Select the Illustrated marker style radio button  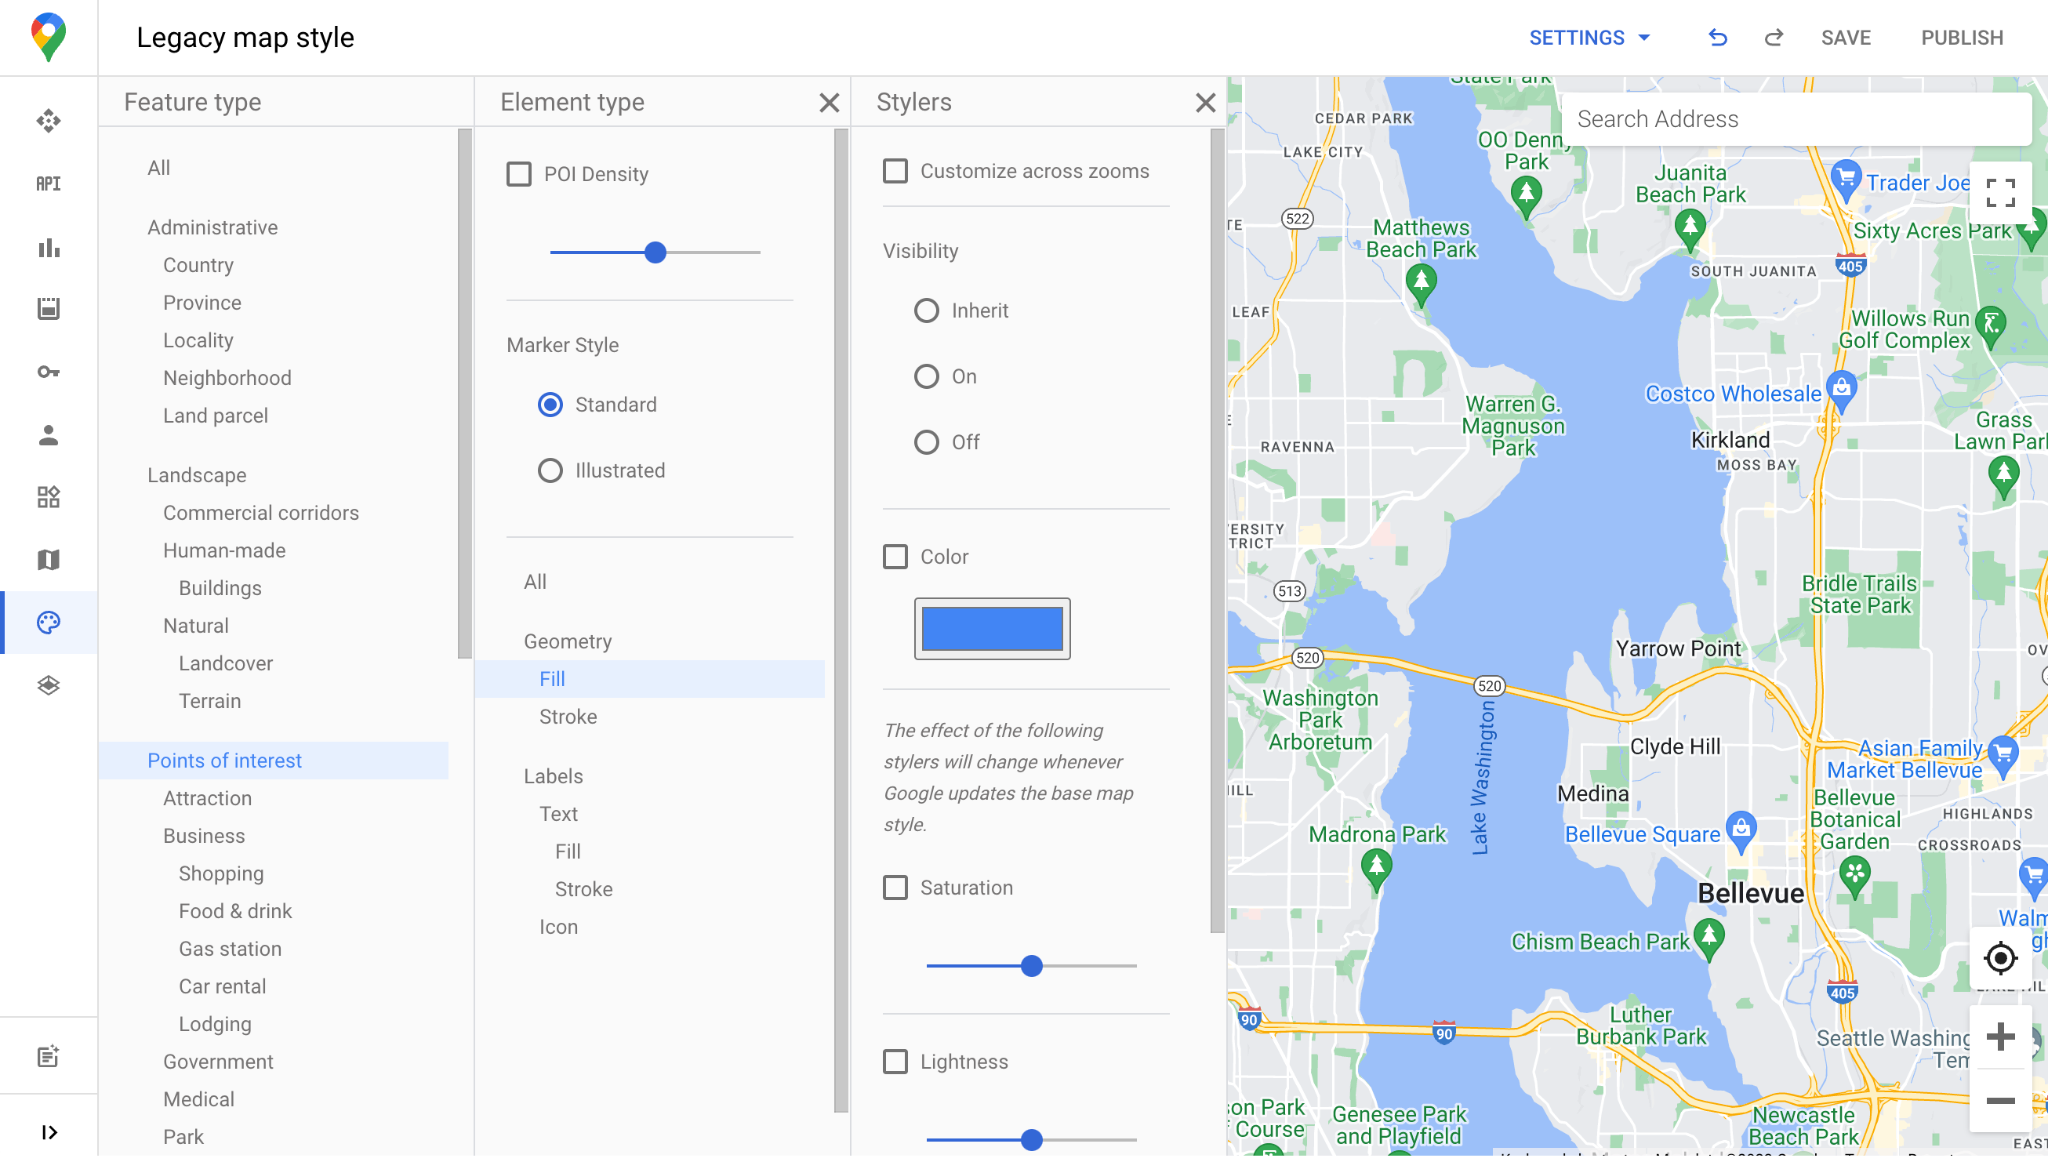[550, 470]
